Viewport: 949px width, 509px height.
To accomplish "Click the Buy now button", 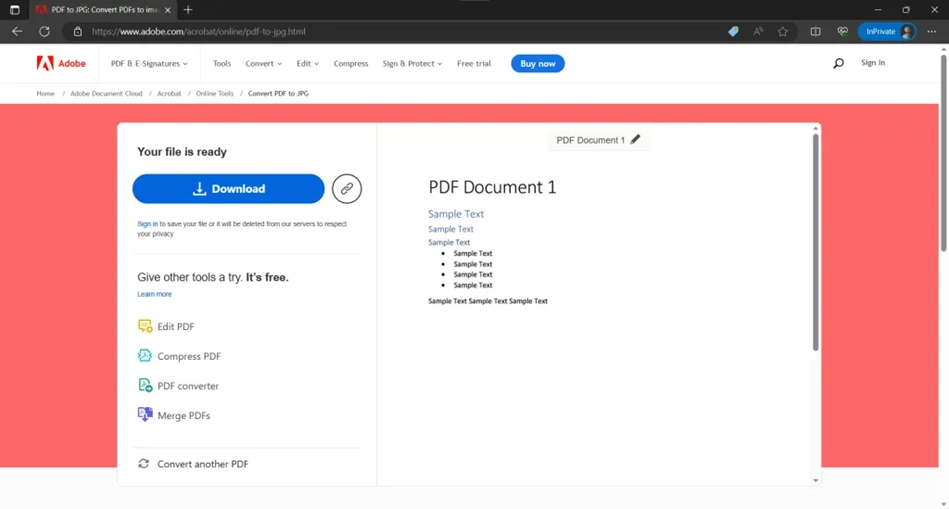I will [537, 64].
